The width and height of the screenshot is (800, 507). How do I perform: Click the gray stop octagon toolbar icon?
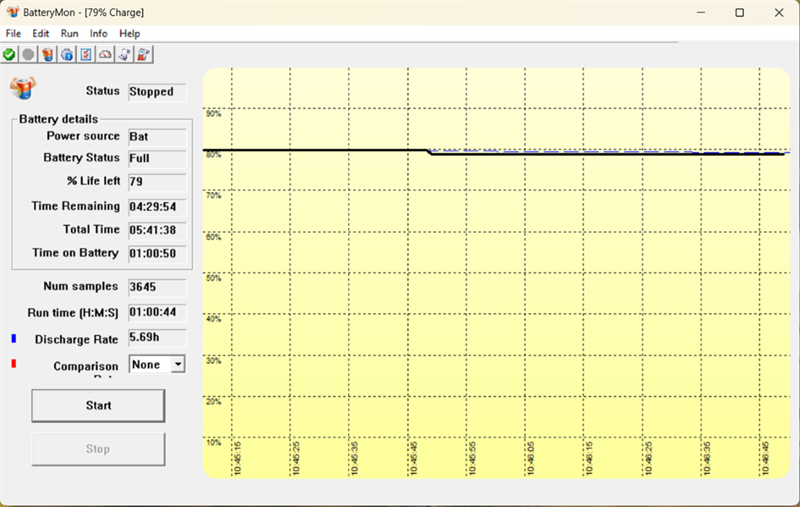pos(28,54)
